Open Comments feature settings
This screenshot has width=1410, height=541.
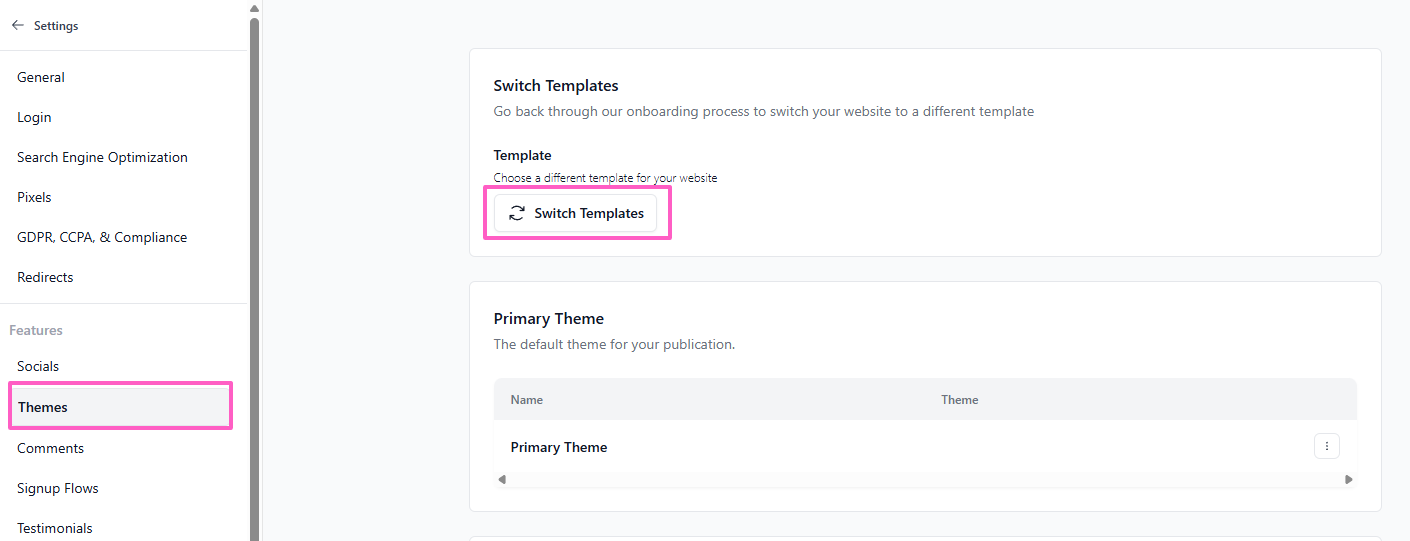50,448
